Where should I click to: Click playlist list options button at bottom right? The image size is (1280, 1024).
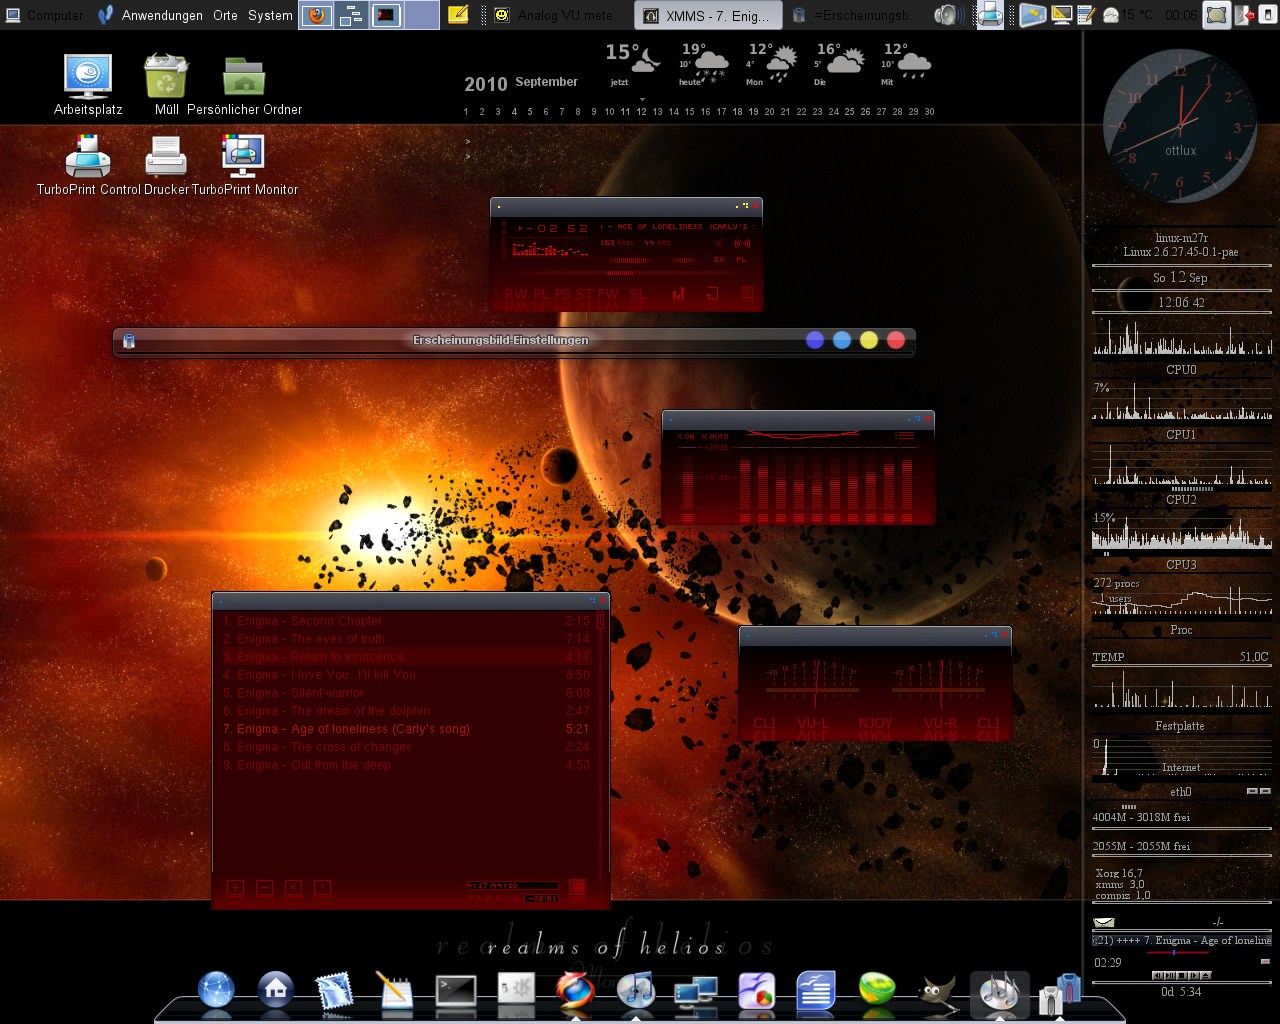[x=577, y=887]
